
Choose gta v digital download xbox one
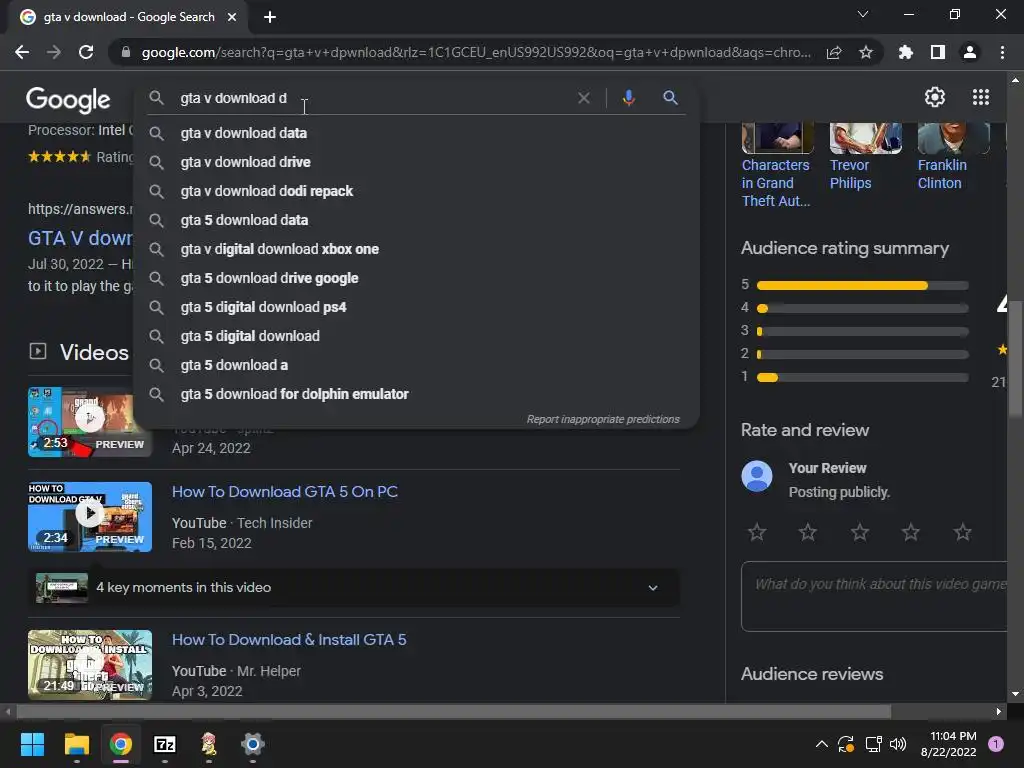point(415,249)
